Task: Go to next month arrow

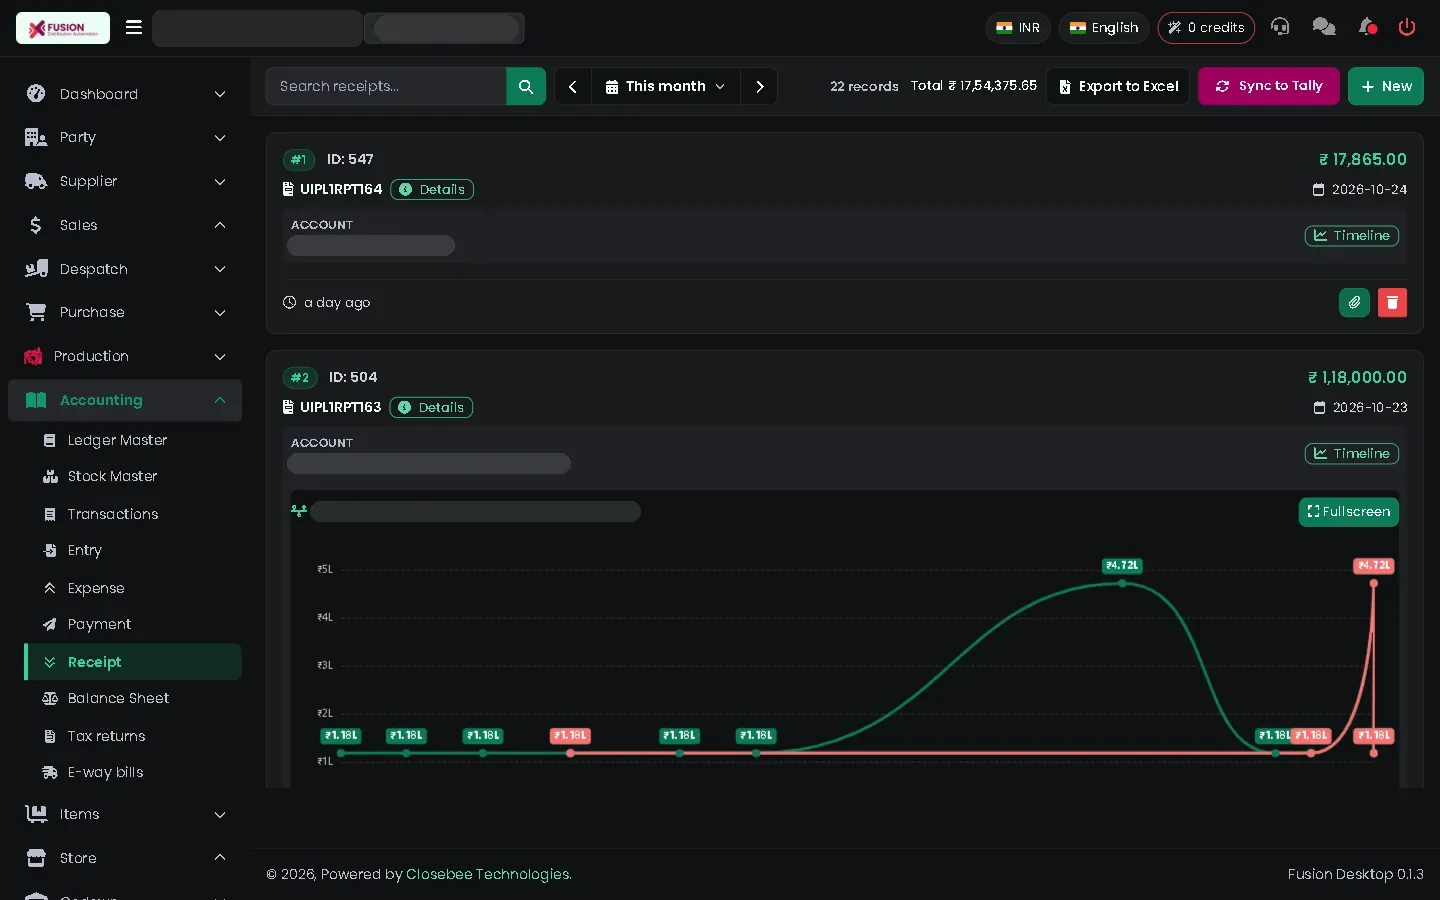Action: pos(759,86)
